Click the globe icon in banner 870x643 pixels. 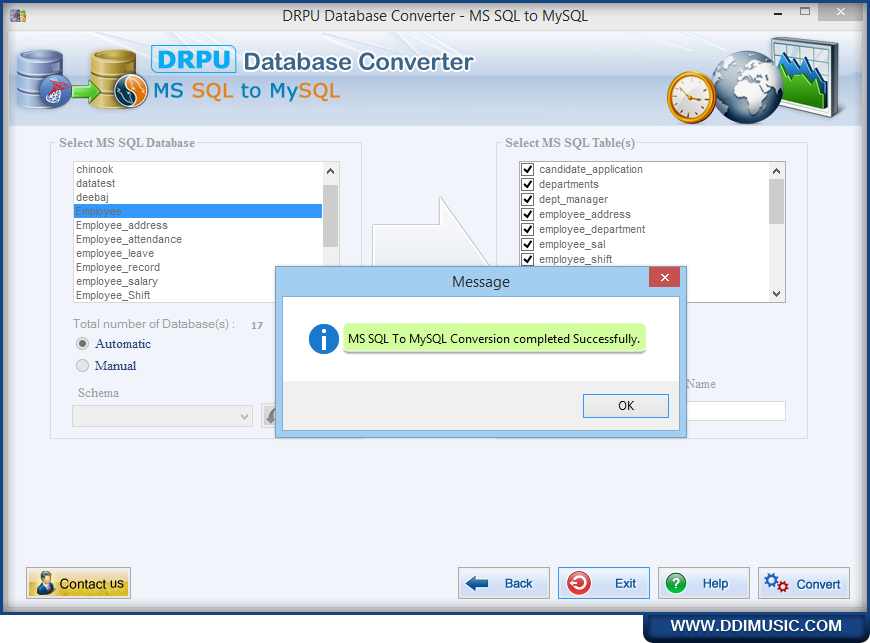pyautogui.click(x=747, y=87)
